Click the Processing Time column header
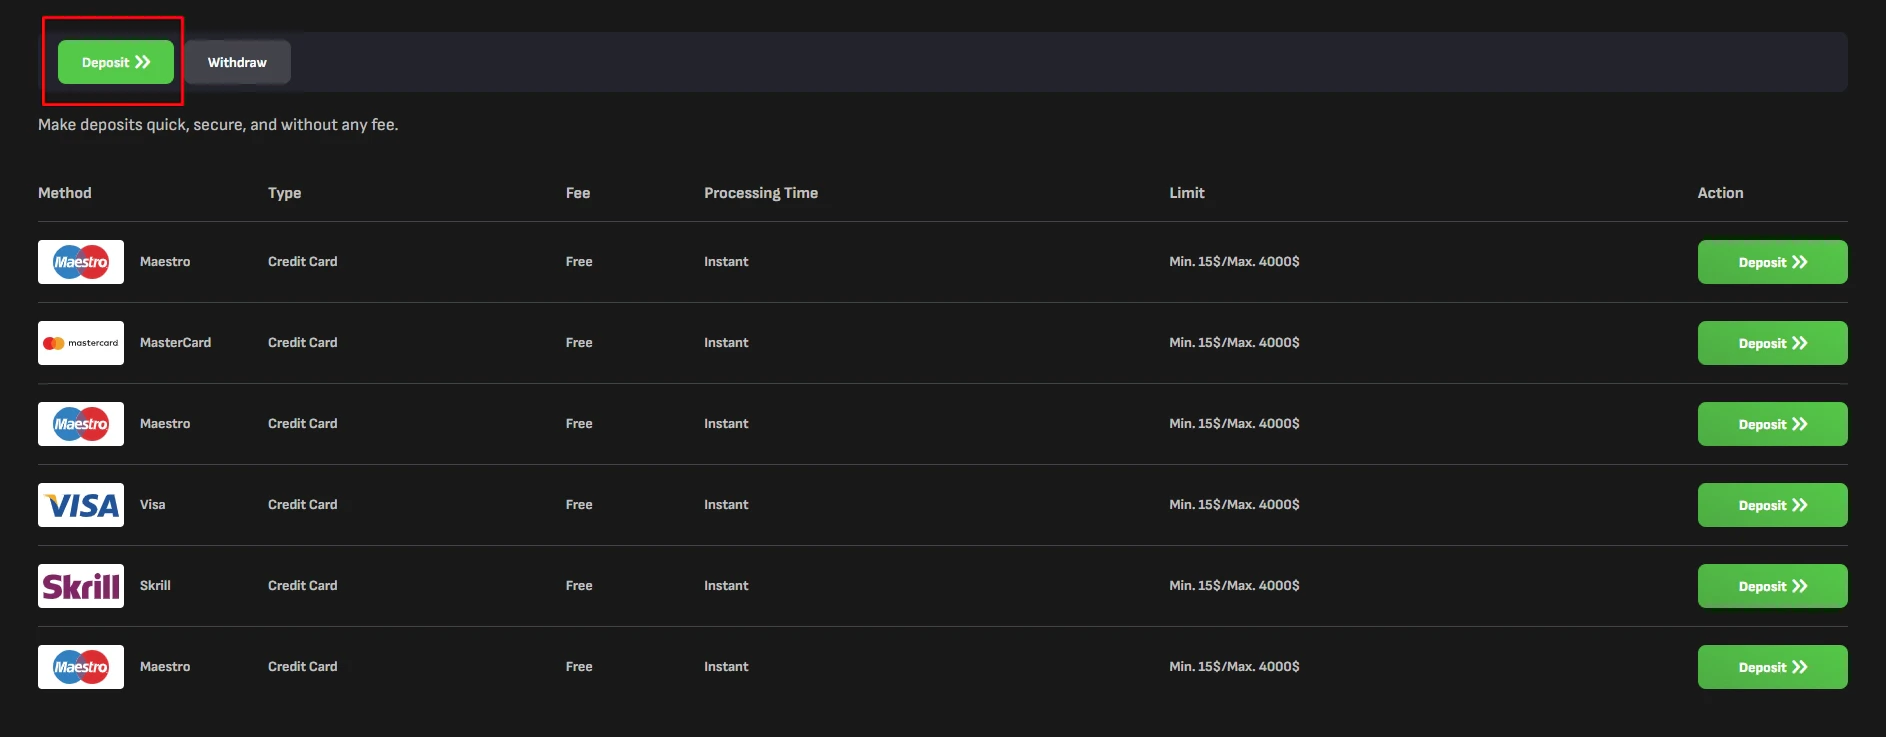This screenshot has height=737, width=1886. pyautogui.click(x=761, y=193)
